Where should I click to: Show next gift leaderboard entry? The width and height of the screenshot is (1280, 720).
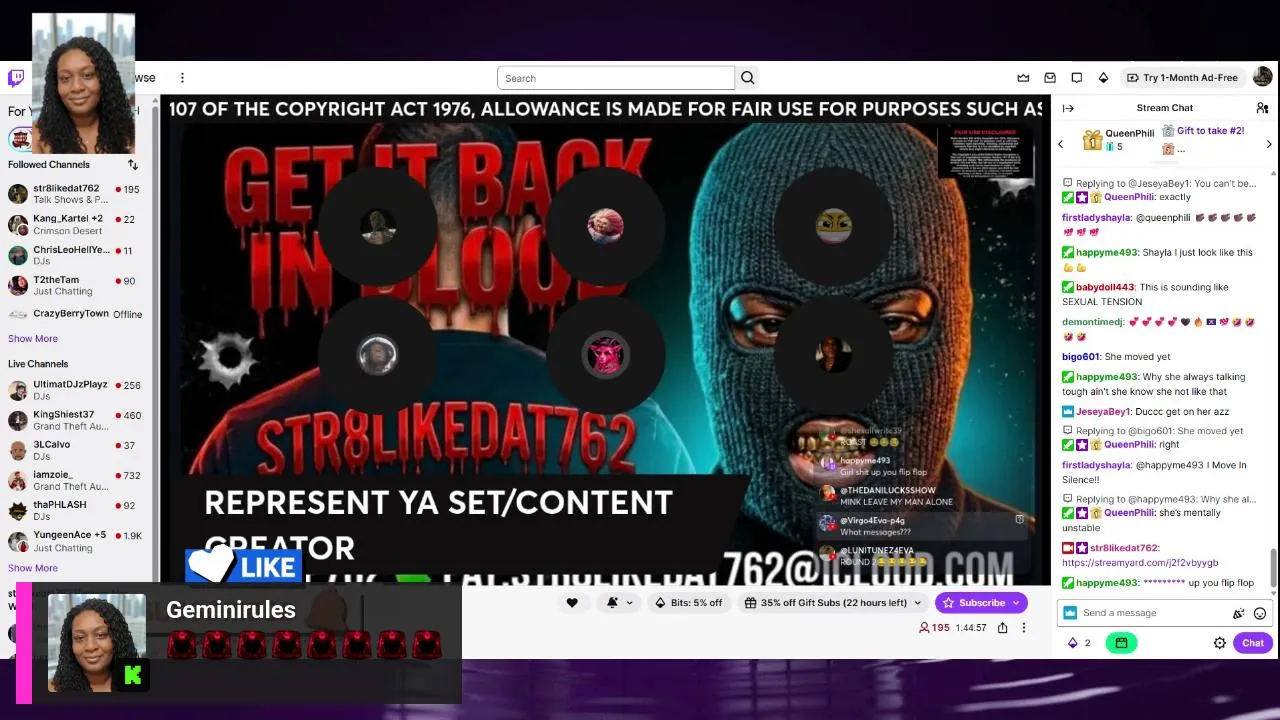click(1269, 144)
